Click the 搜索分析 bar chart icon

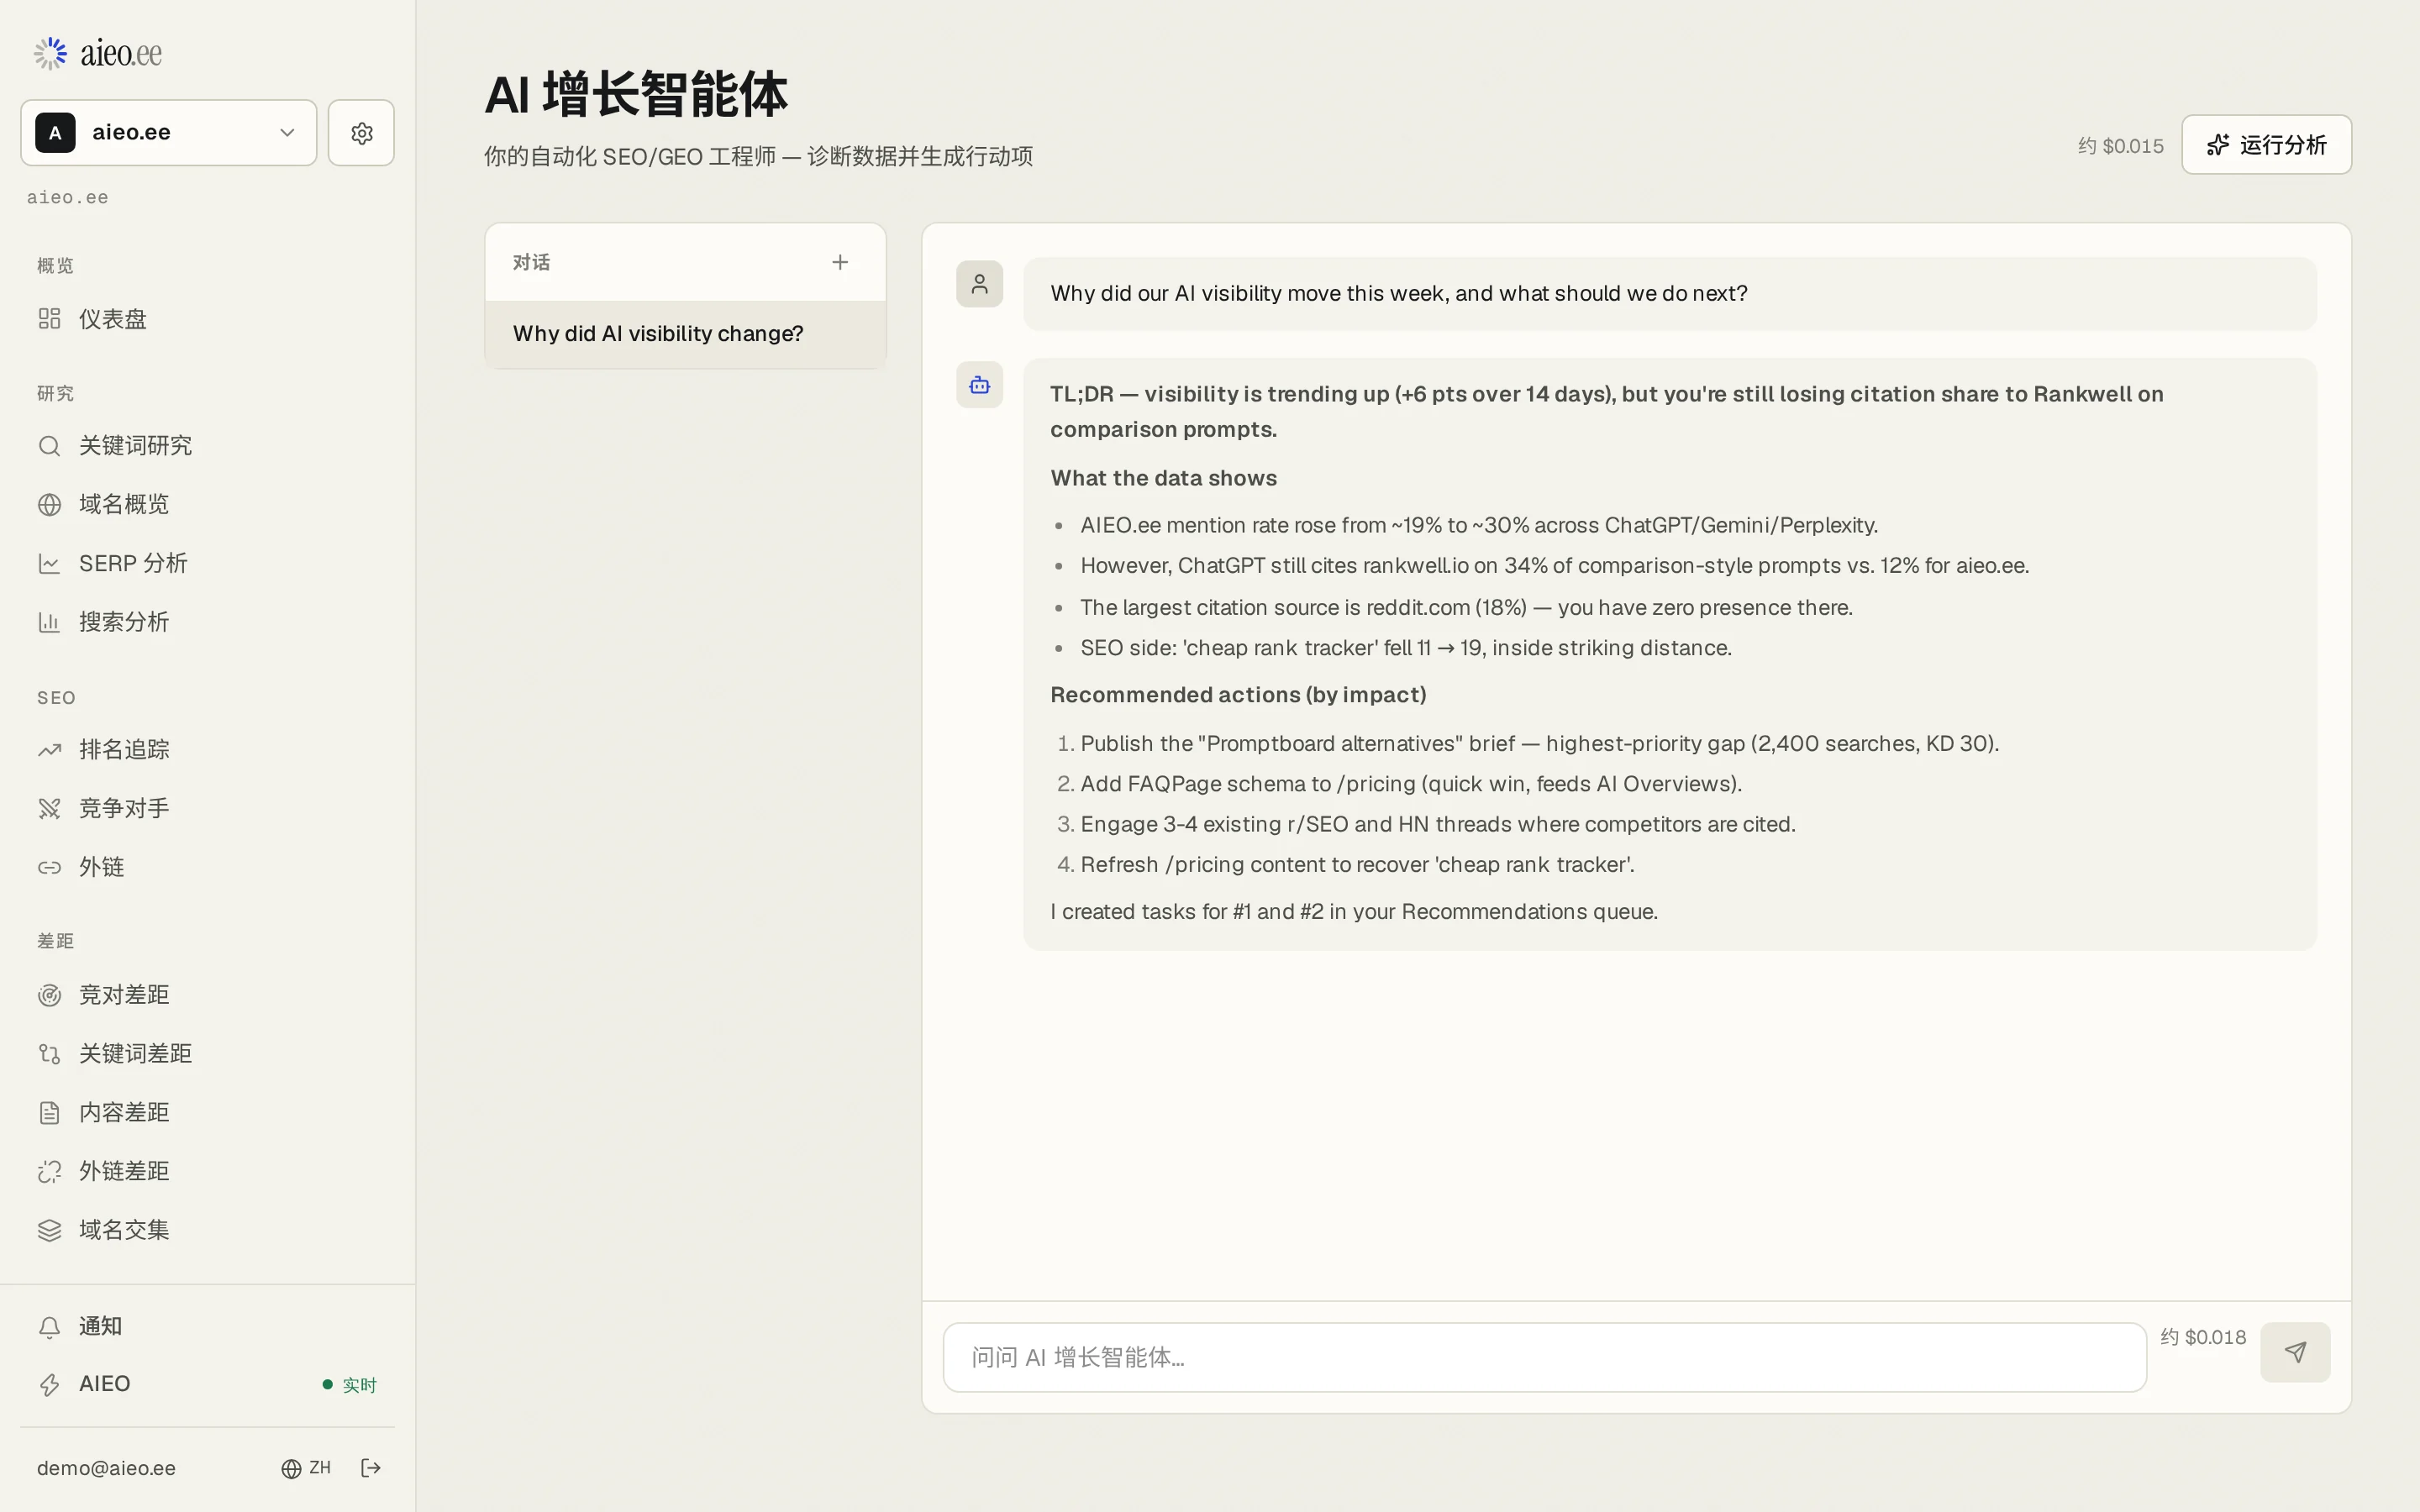point(49,622)
